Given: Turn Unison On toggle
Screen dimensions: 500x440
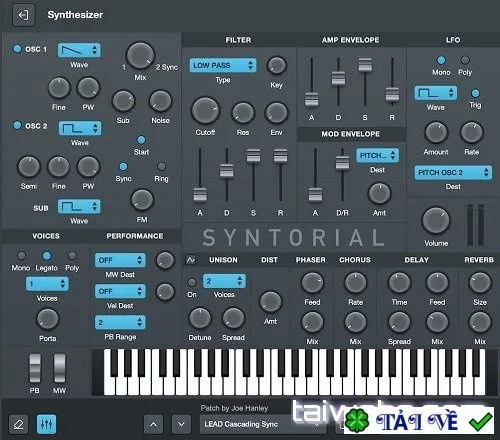Looking at the screenshot, I should pyautogui.click(x=192, y=283).
